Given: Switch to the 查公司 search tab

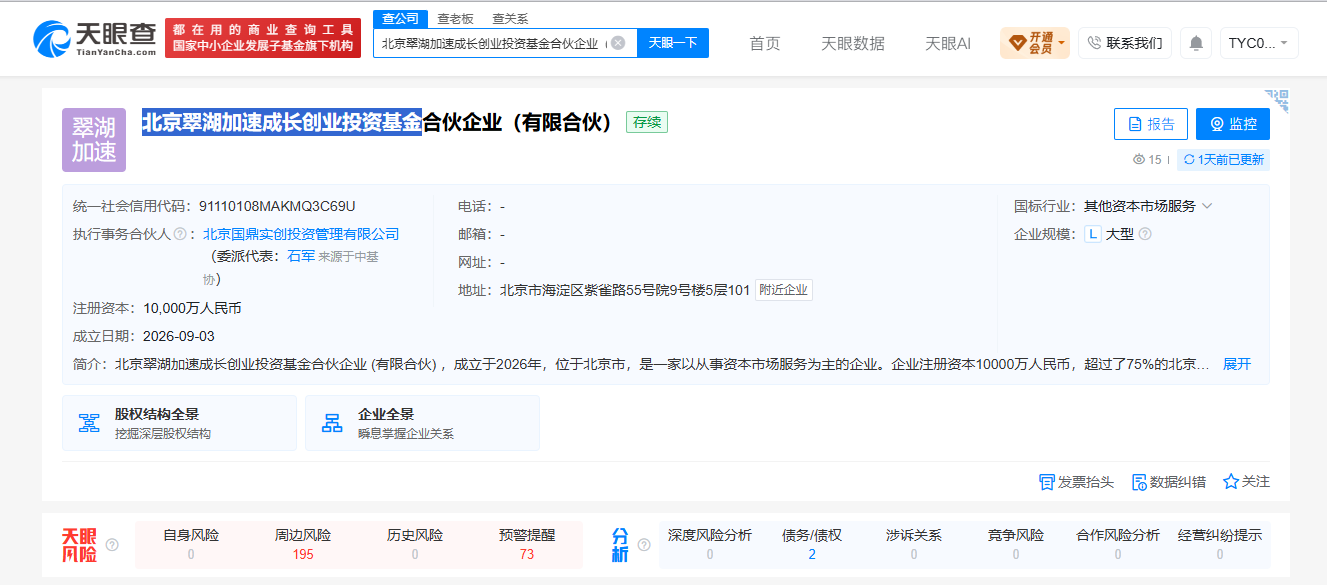Looking at the screenshot, I should (401, 19).
